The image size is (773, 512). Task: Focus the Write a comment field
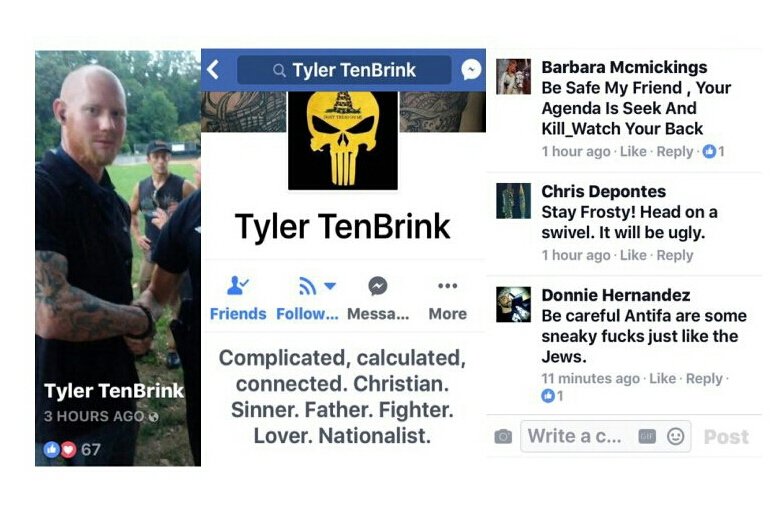pyautogui.click(x=605, y=436)
